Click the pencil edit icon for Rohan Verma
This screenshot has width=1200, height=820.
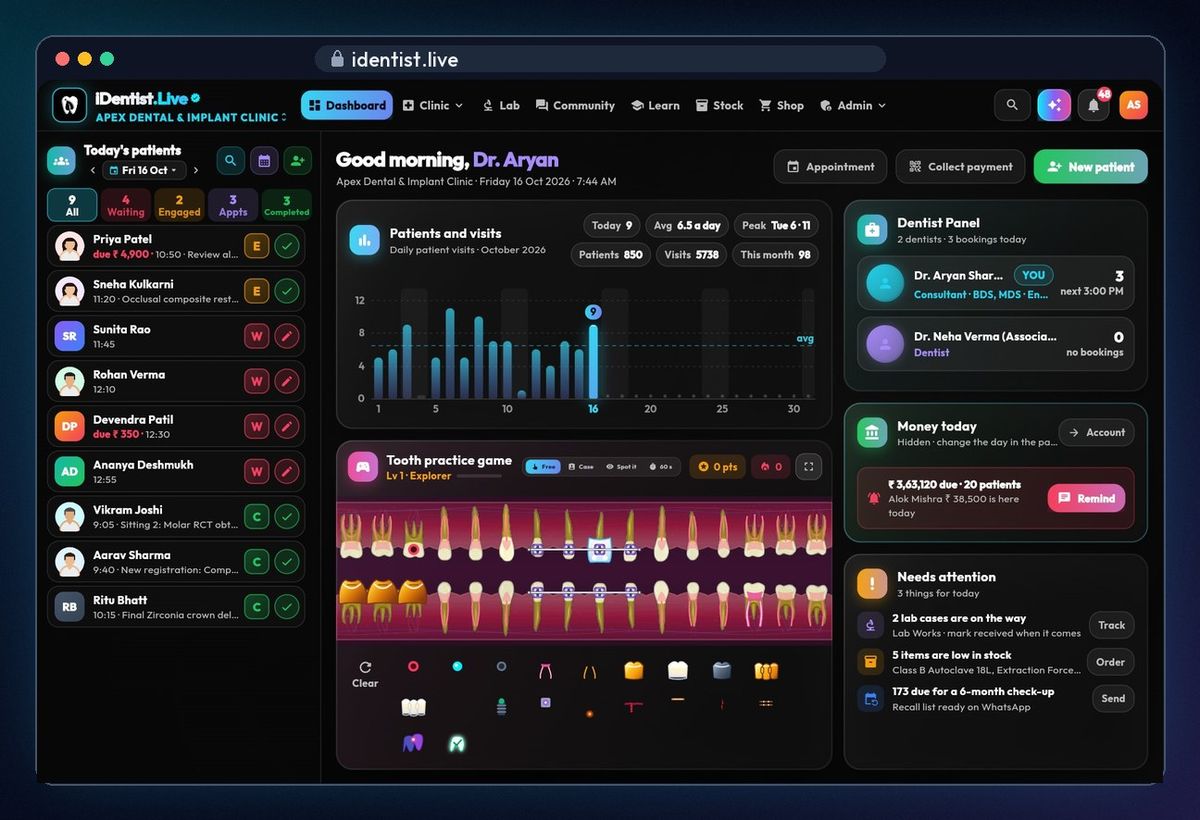tap(287, 381)
